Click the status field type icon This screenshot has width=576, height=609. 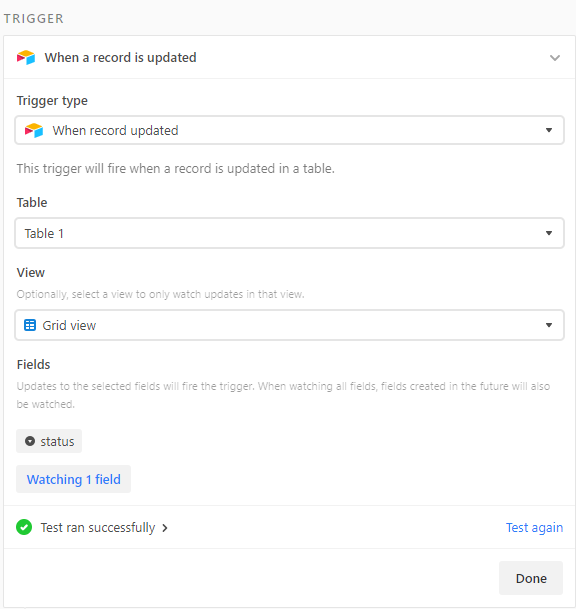pos(30,441)
